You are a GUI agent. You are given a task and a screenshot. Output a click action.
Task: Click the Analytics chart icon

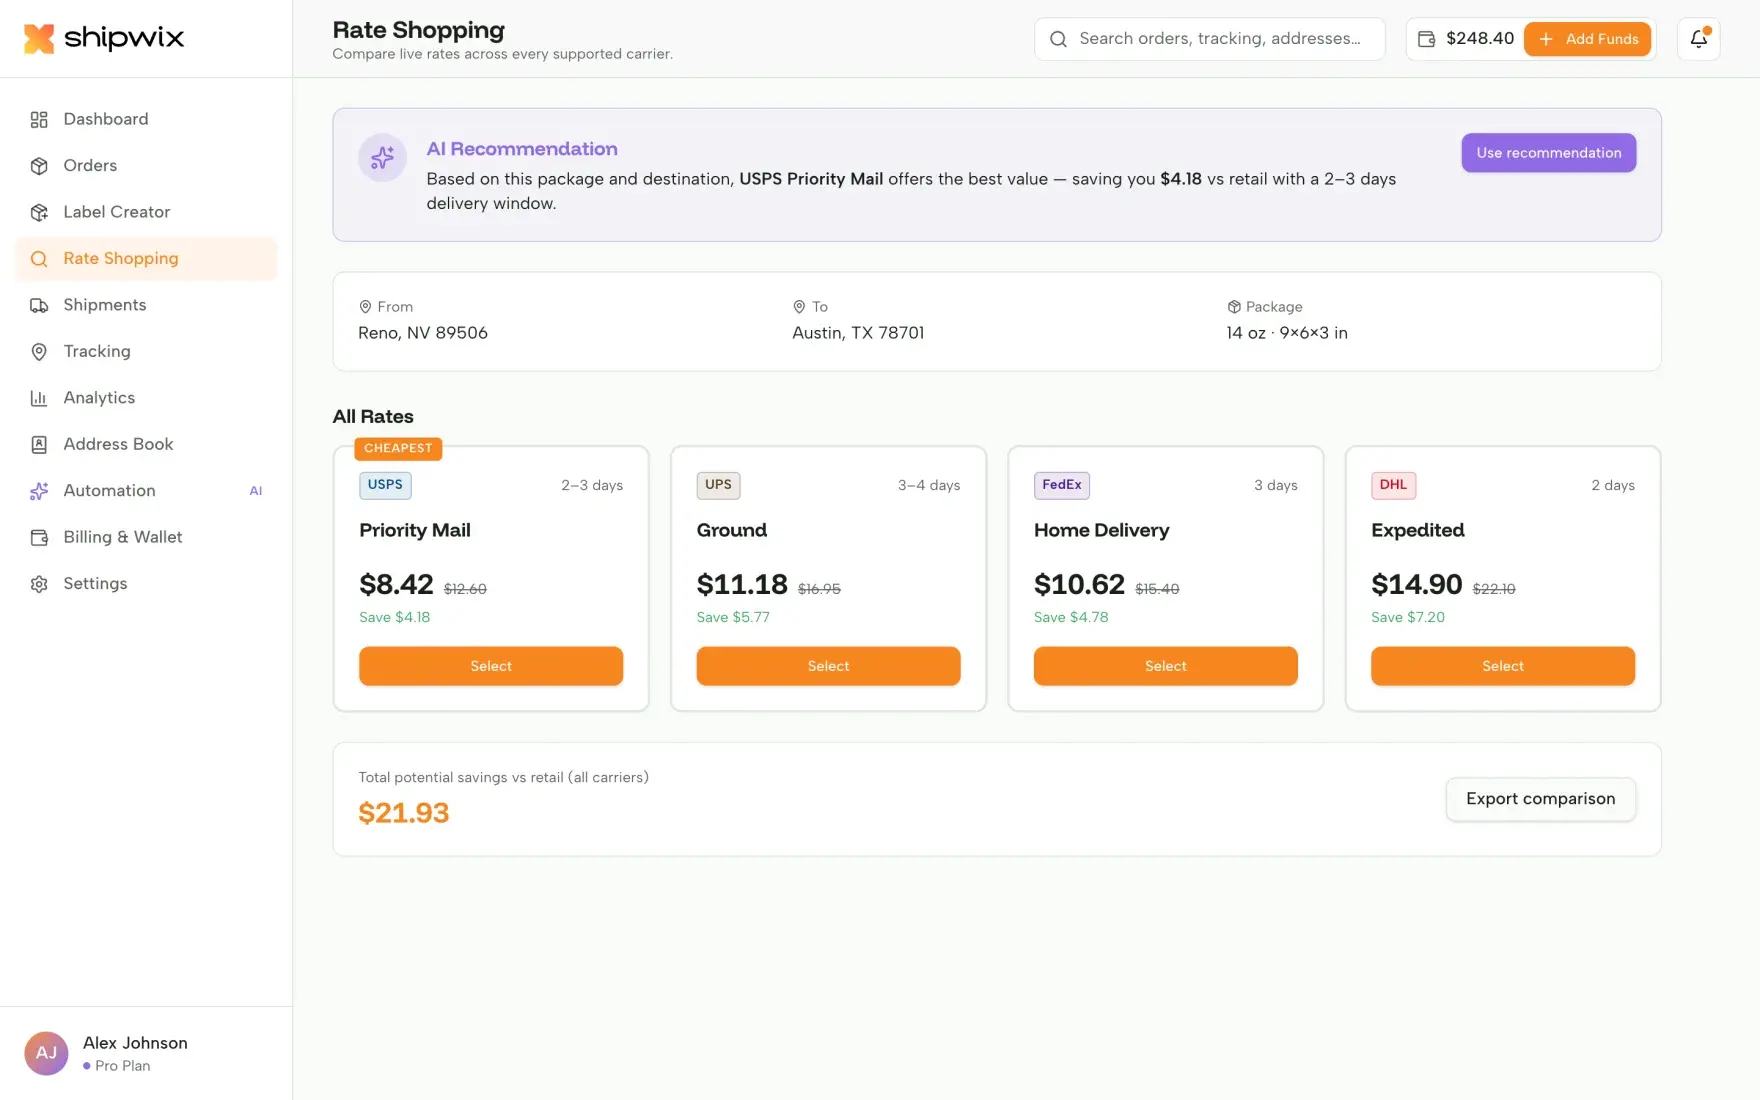click(39, 398)
